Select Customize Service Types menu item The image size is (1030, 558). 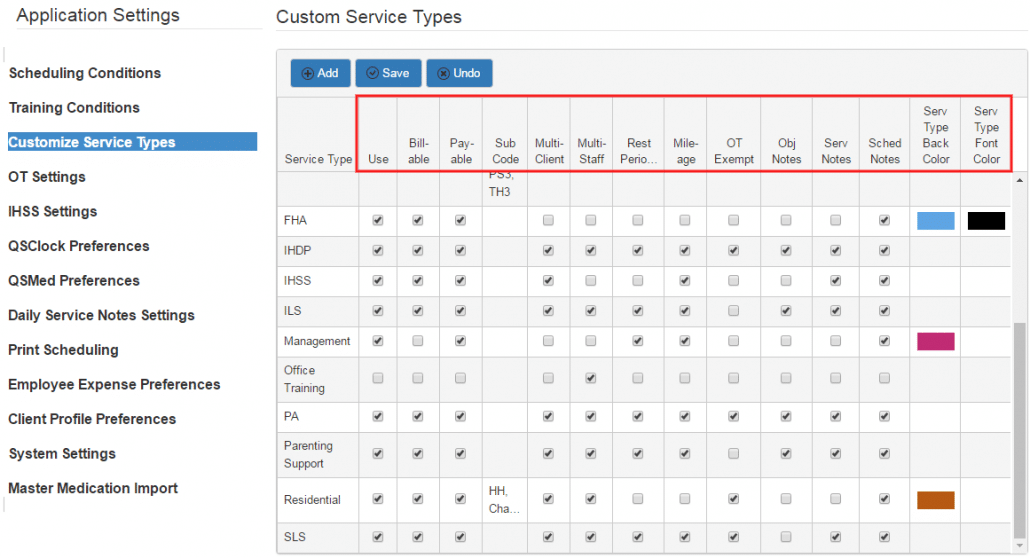click(x=132, y=142)
